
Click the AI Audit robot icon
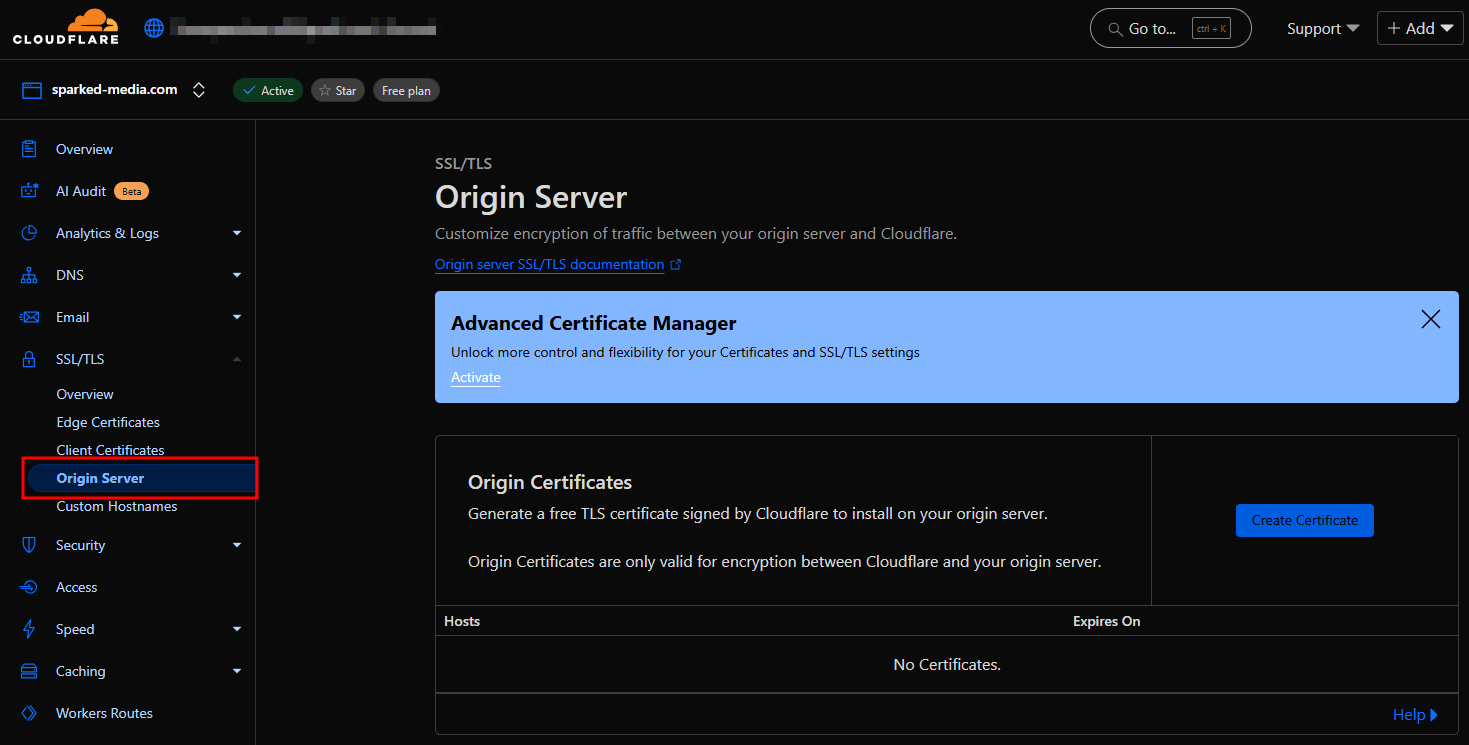[x=30, y=191]
